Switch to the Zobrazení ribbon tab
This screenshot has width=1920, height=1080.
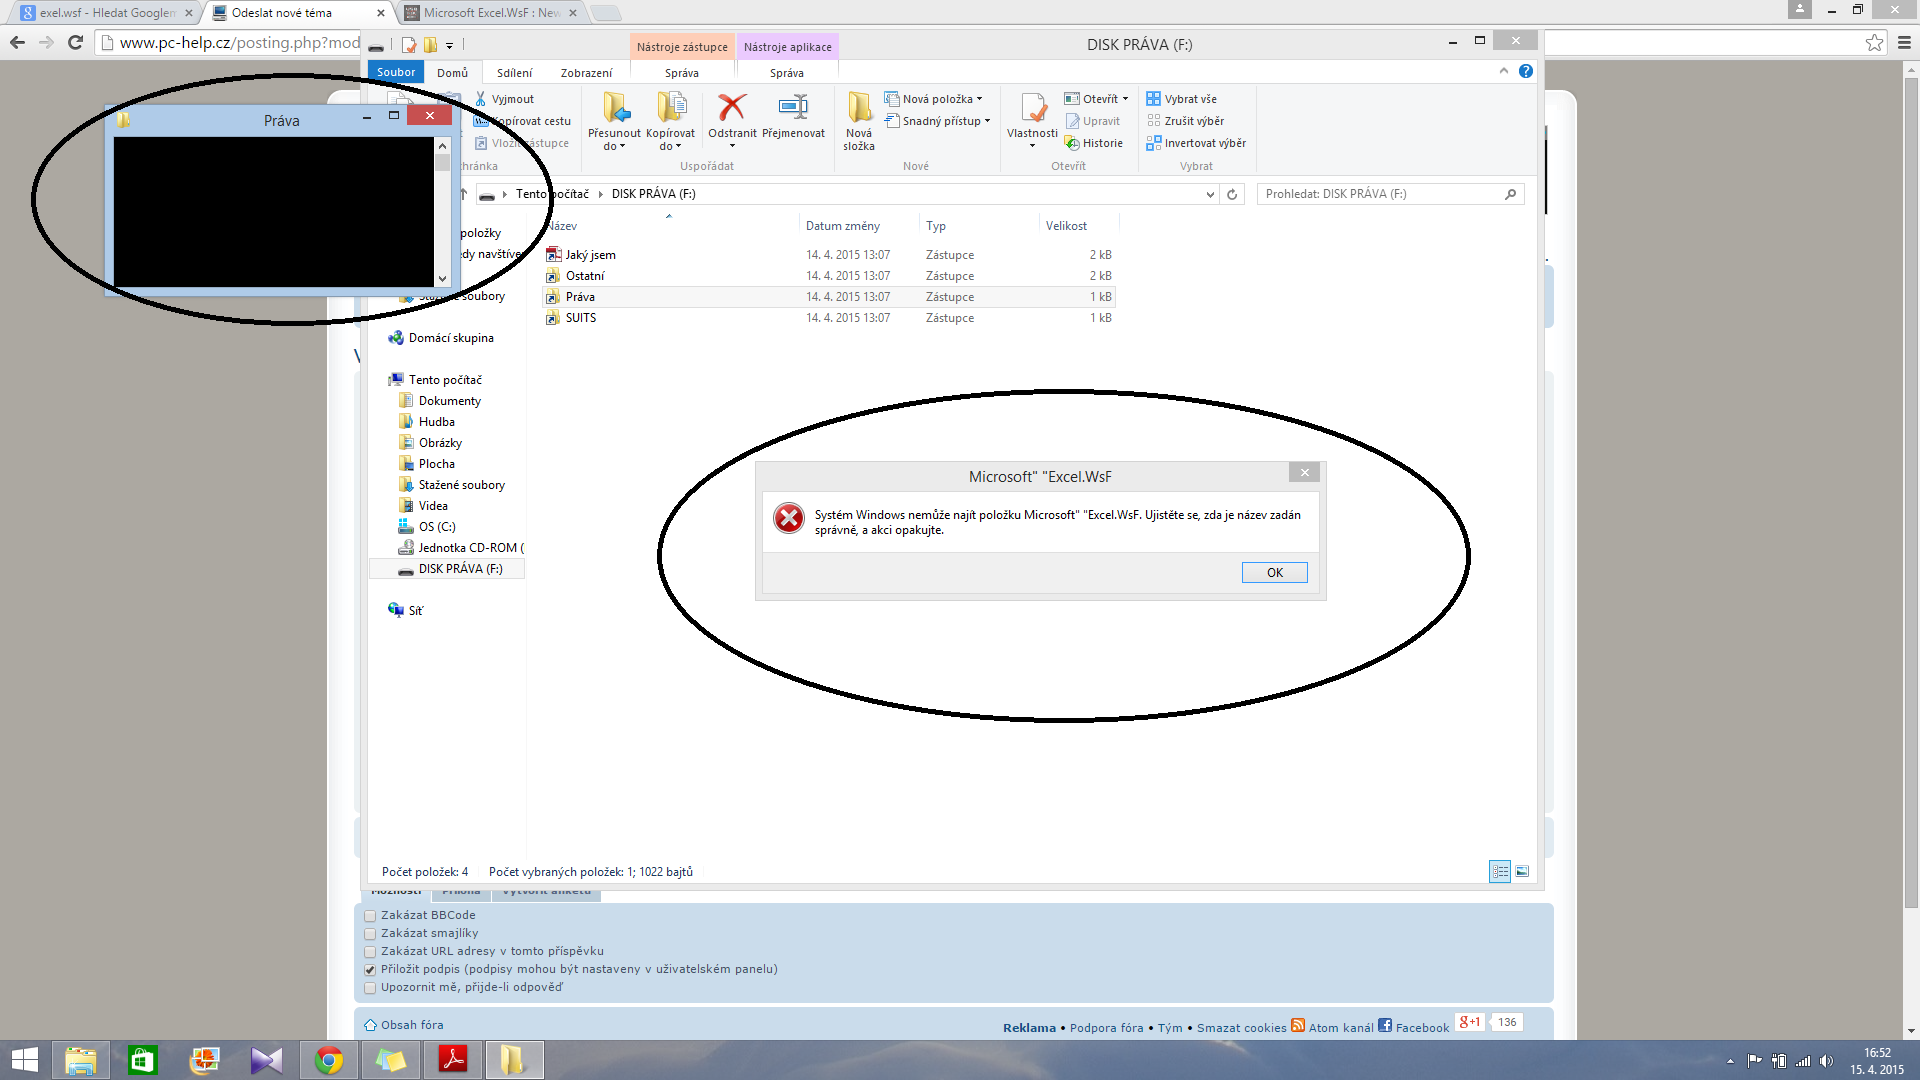pyautogui.click(x=586, y=73)
